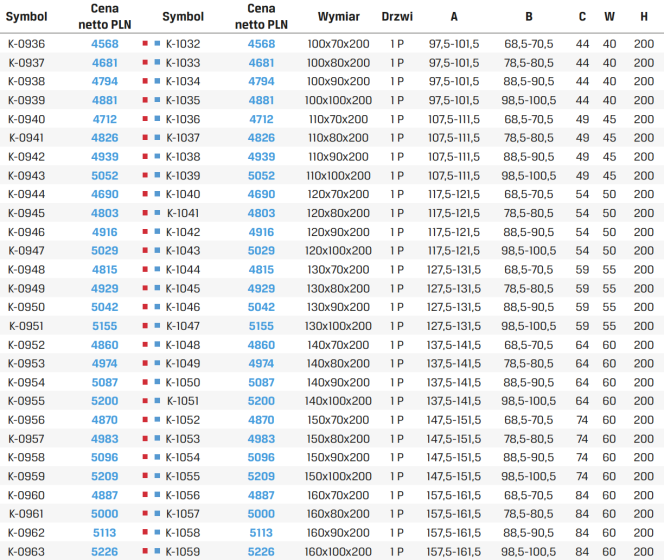Click price 5000 next to K-0961
The width and height of the screenshot is (664, 560).
point(105,514)
